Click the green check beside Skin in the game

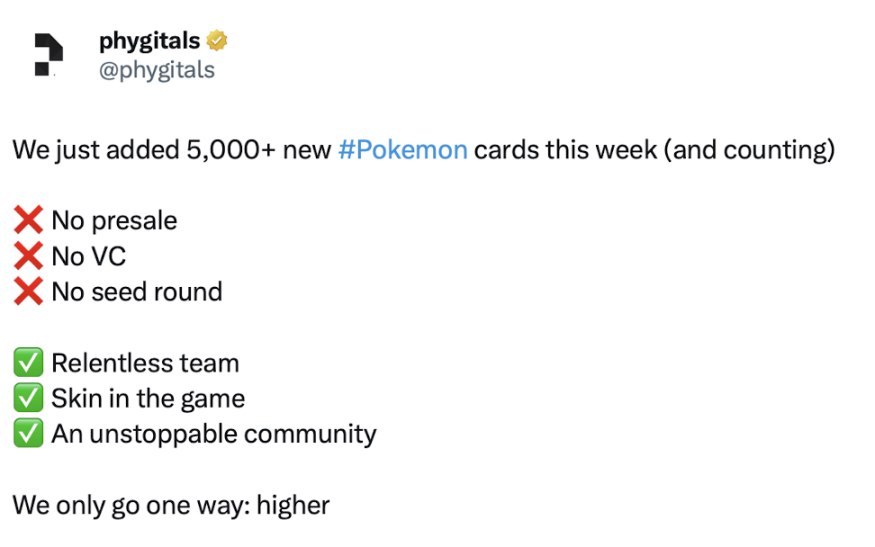tap(28, 398)
